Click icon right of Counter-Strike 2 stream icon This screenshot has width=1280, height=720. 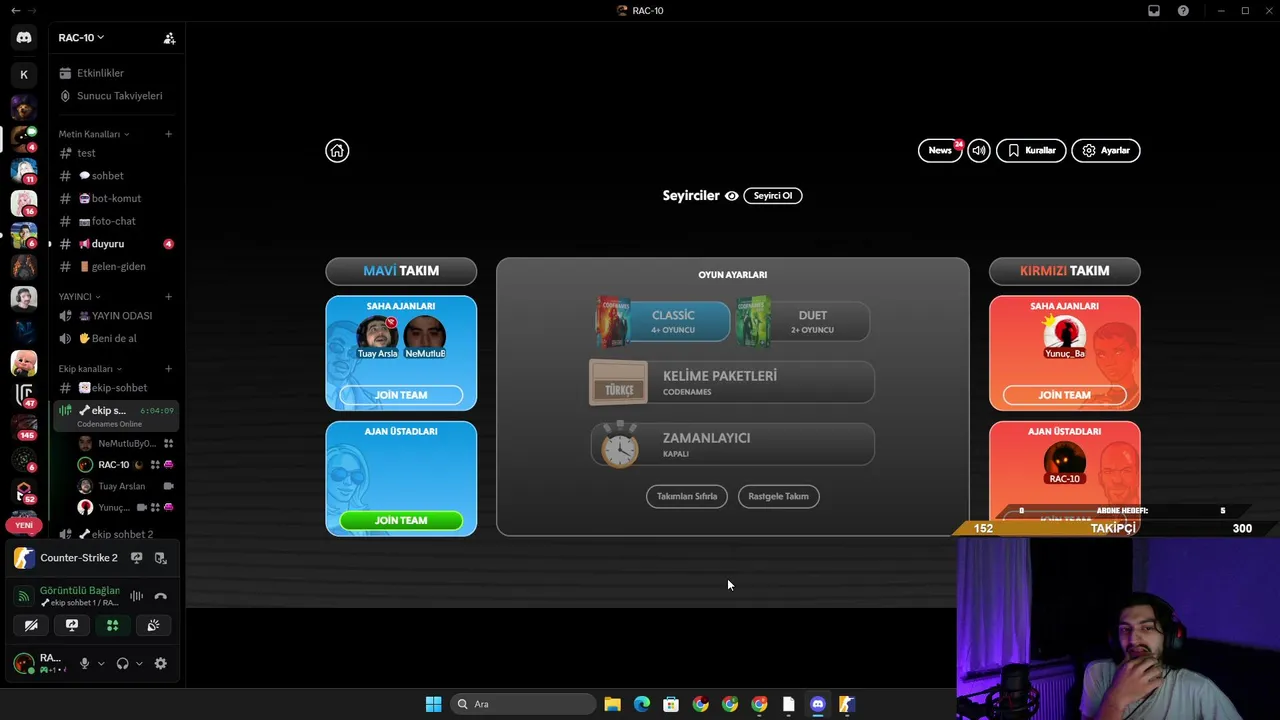click(x=160, y=558)
